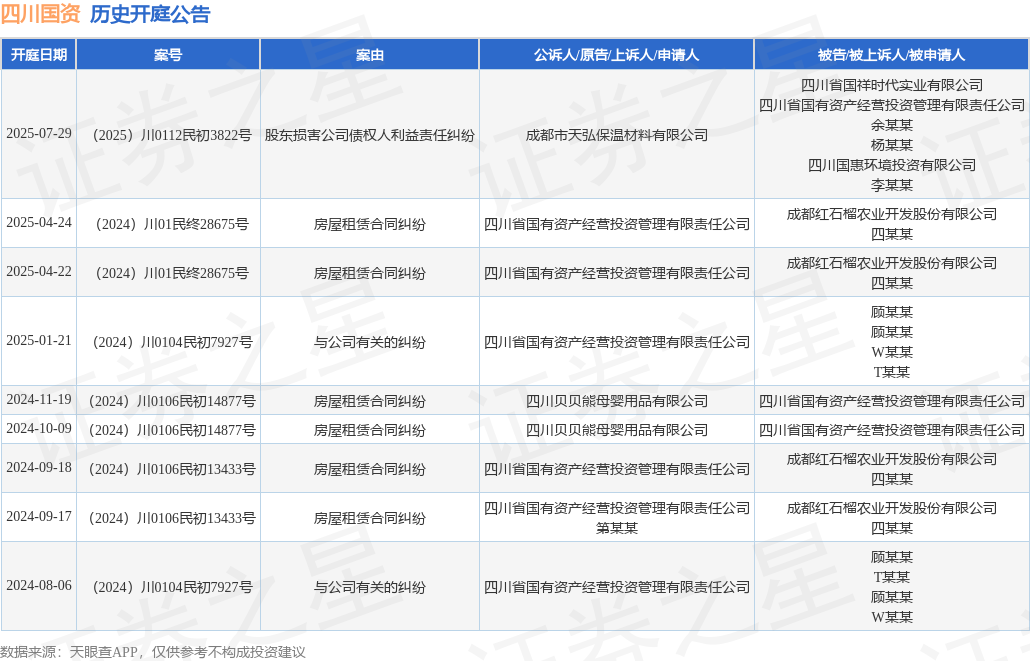Image resolution: width=1030 pixels, height=661 pixels.
Task: Click "成都红石榴农业开发股份有限公司" in the 2025-04-24 row
Action: [x=892, y=214]
